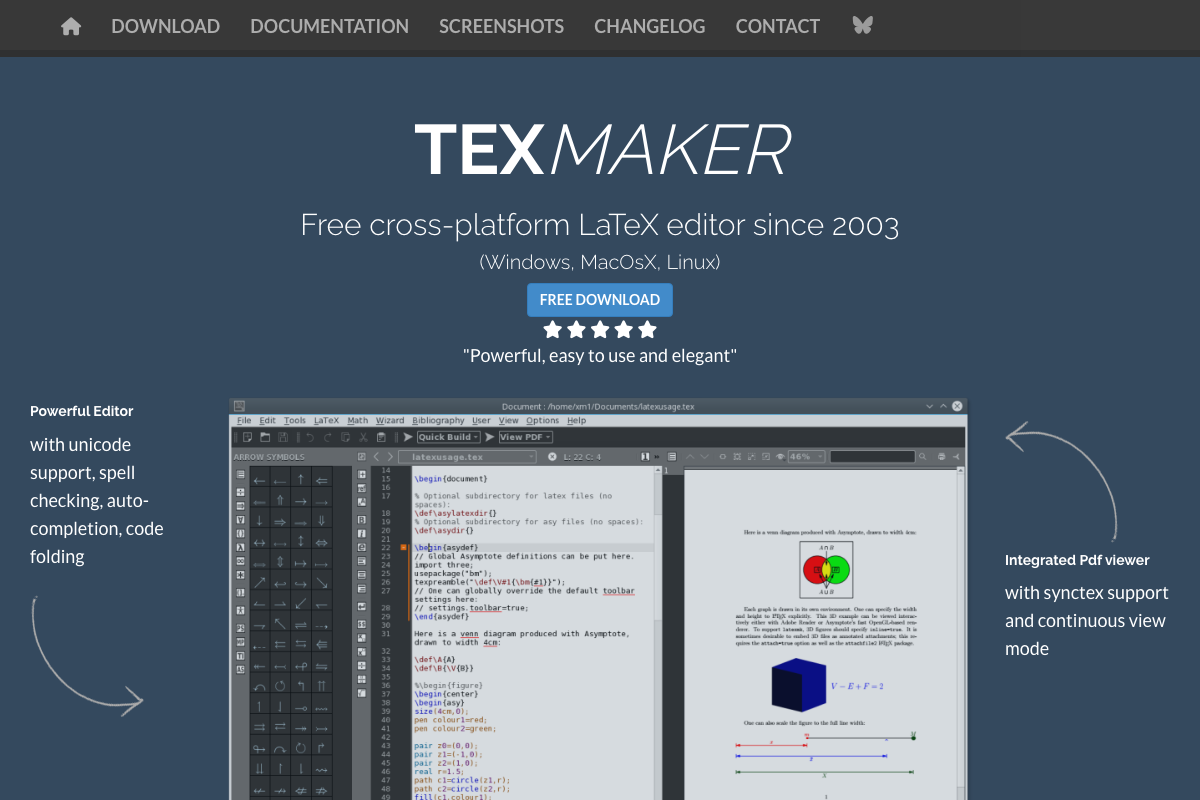Click the blue cube figure in PDF preview
The width and height of the screenshot is (1200, 800).
[799, 686]
